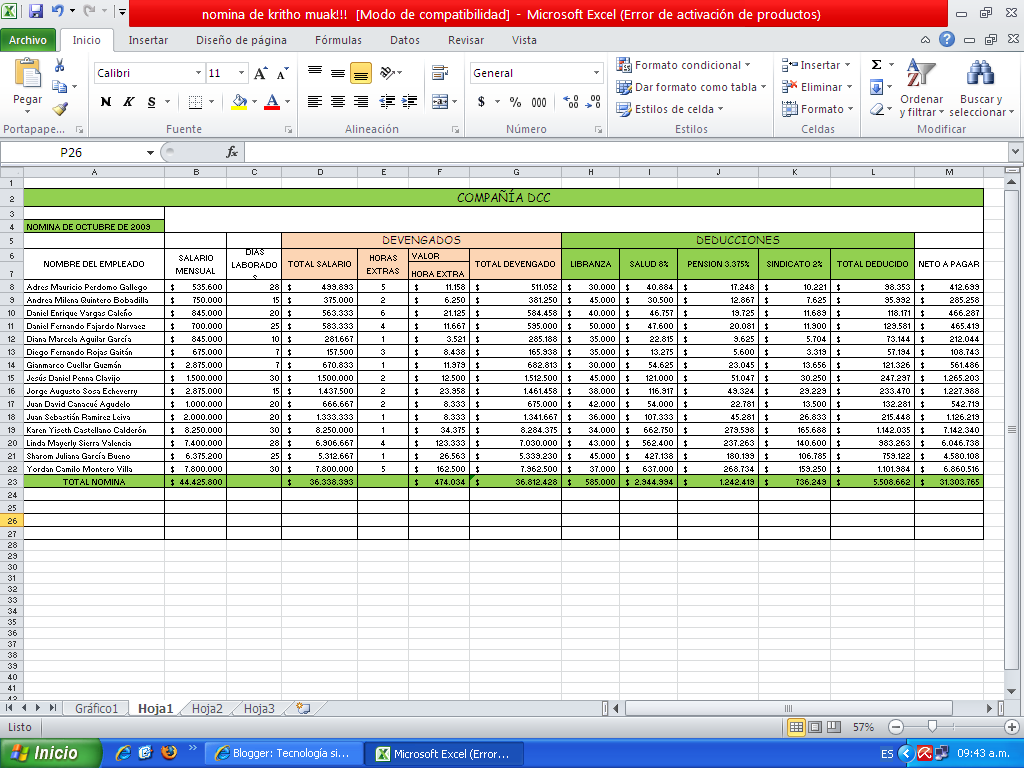Click the Merge and Center icon
The image size is (1024, 768).
pos(441,102)
